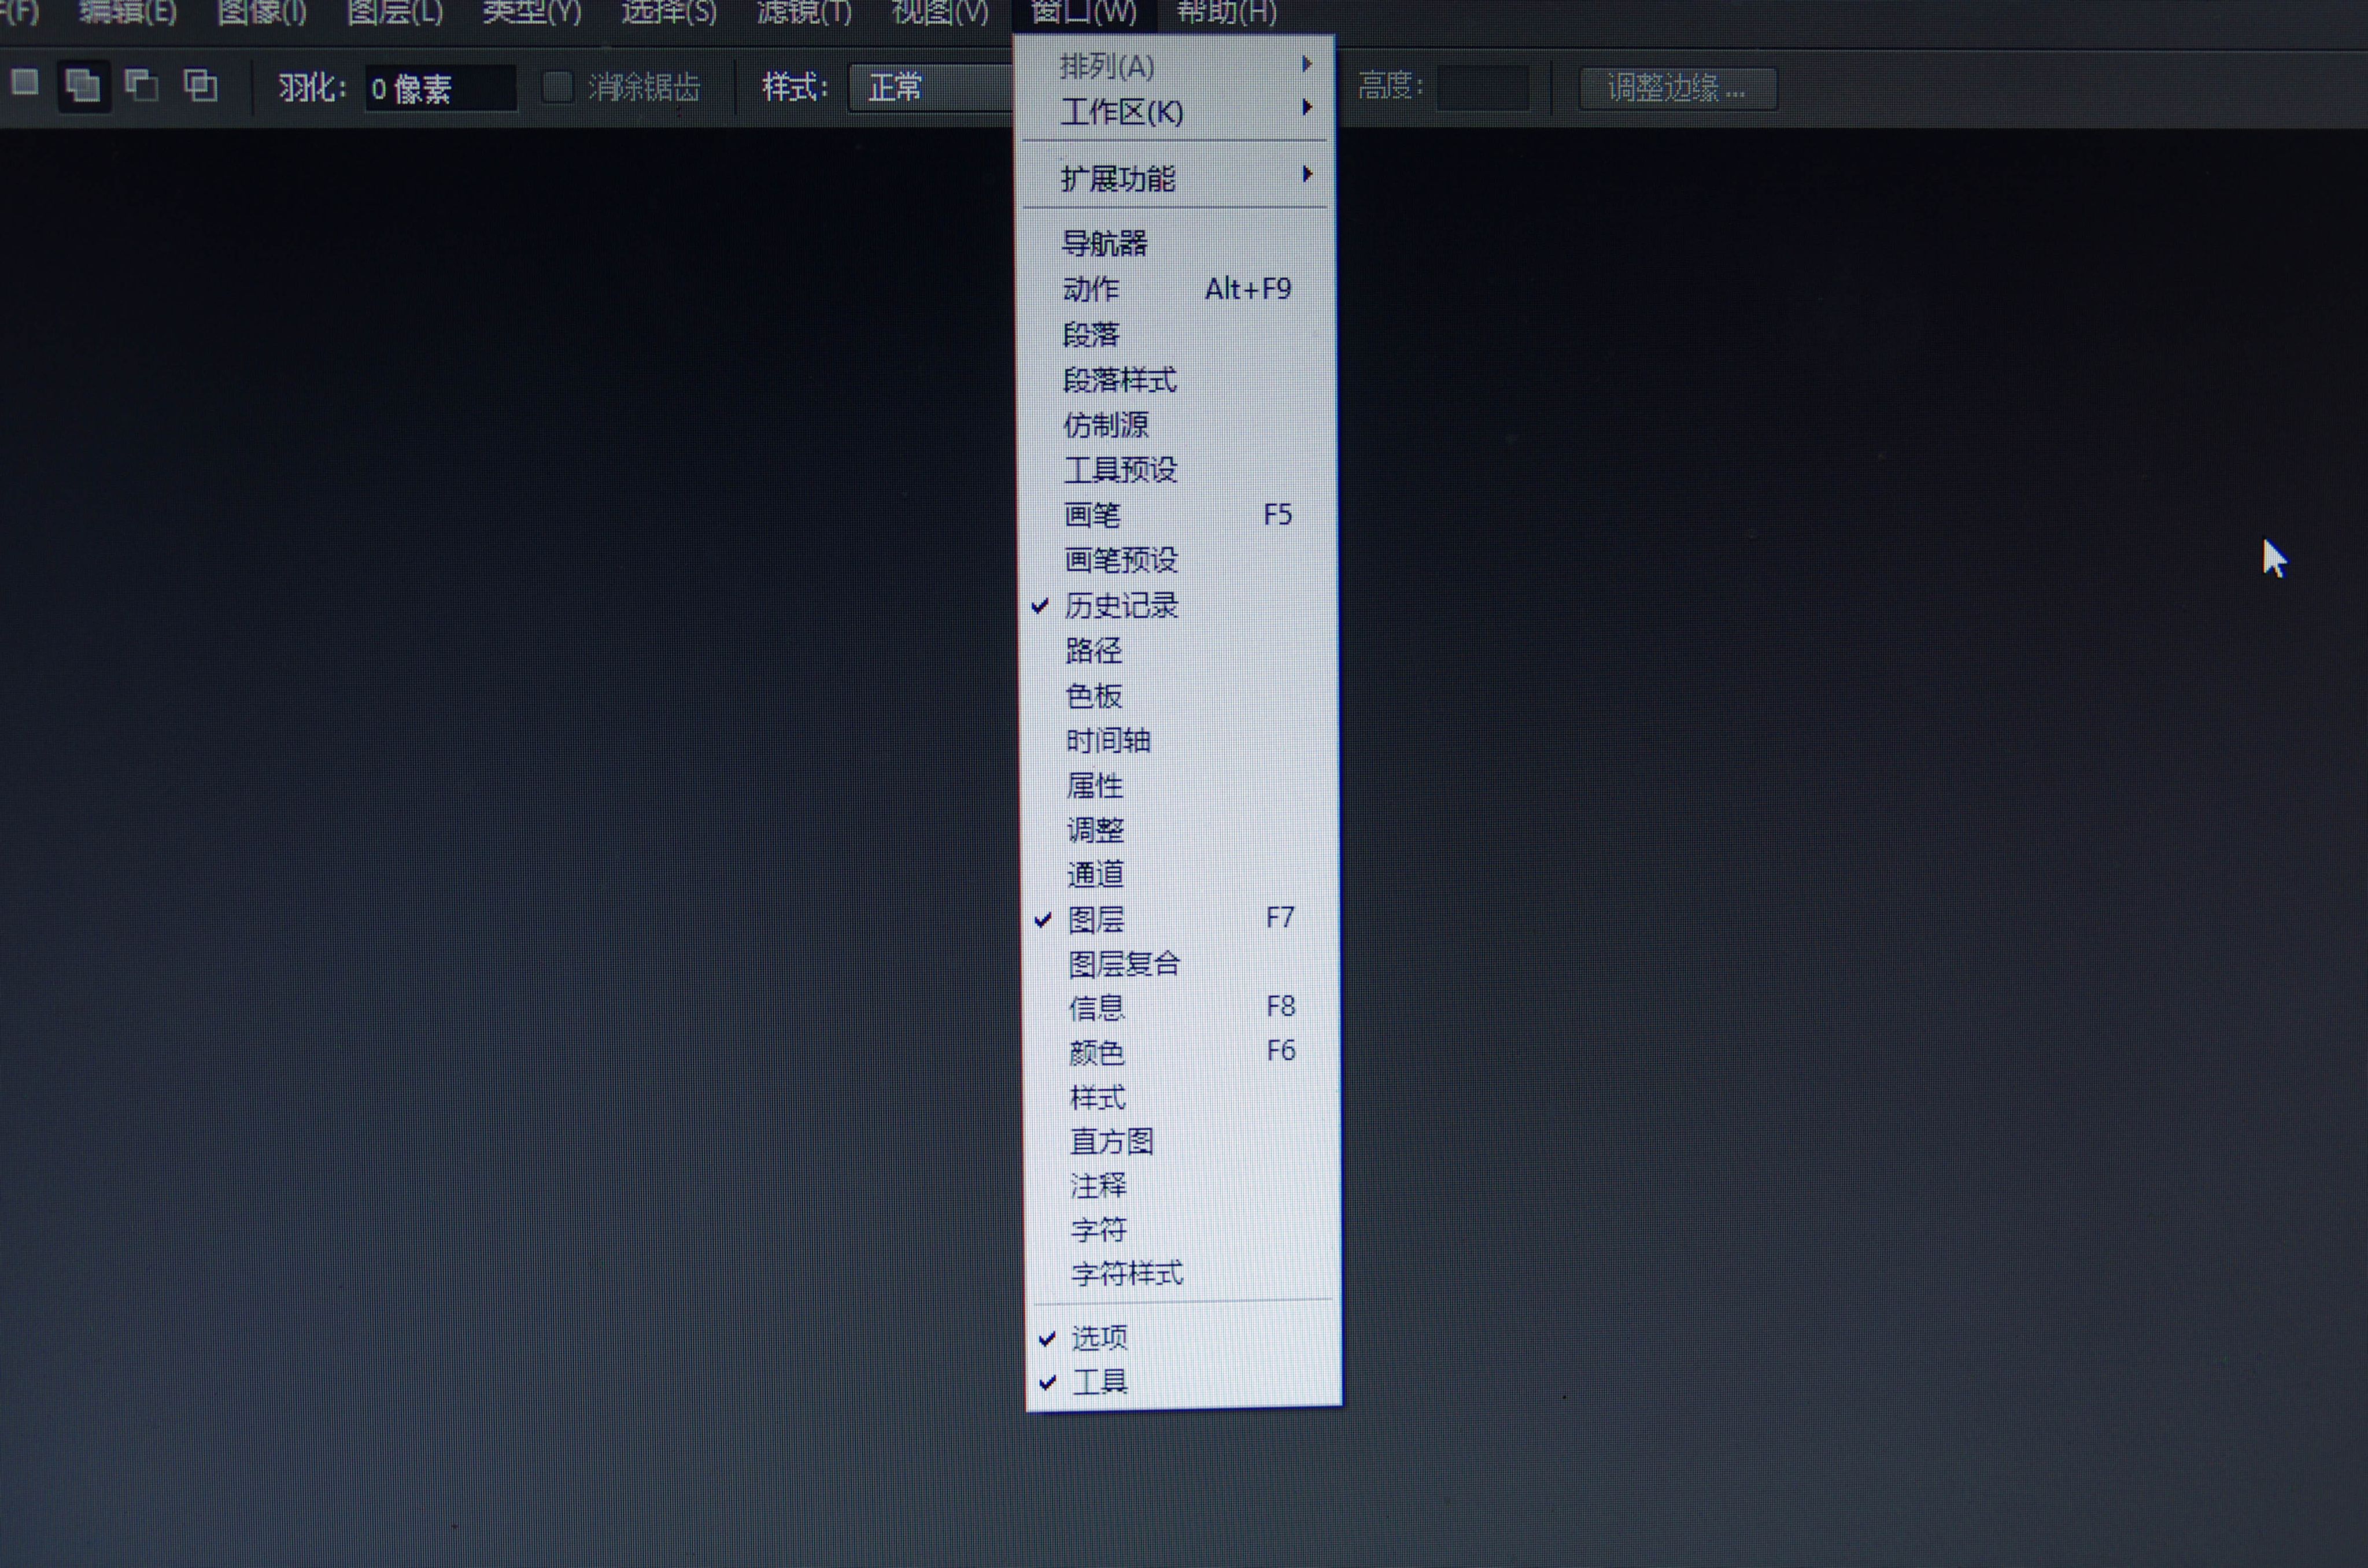Toggle the checked 工具 panel entry
This screenshot has height=1568, width=2368.
(x=1182, y=1382)
